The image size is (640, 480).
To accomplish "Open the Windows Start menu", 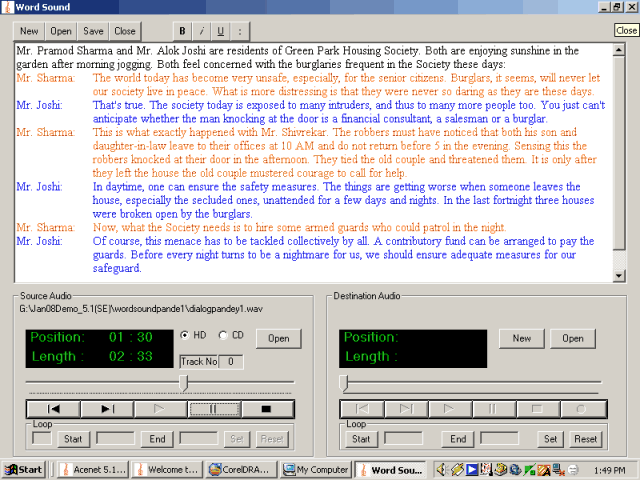I will (x=24, y=469).
